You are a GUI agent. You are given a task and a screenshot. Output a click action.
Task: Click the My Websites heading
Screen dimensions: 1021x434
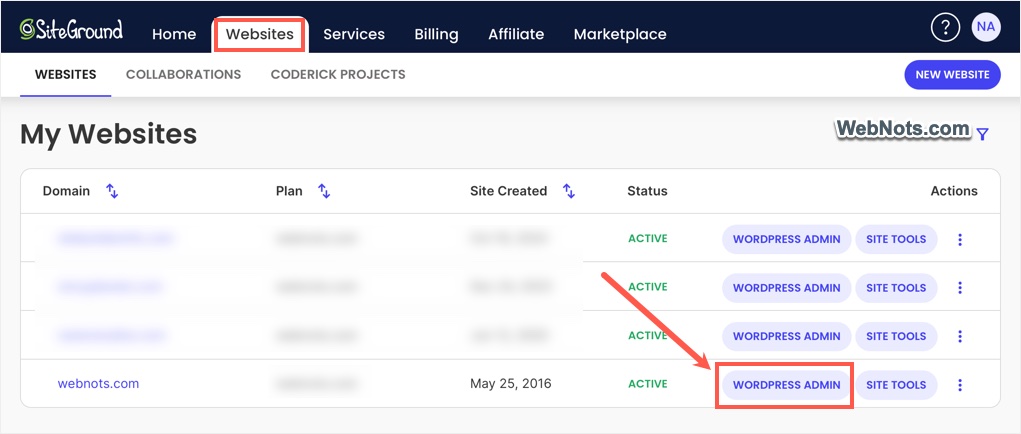pyautogui.click(x=109, y=134)
